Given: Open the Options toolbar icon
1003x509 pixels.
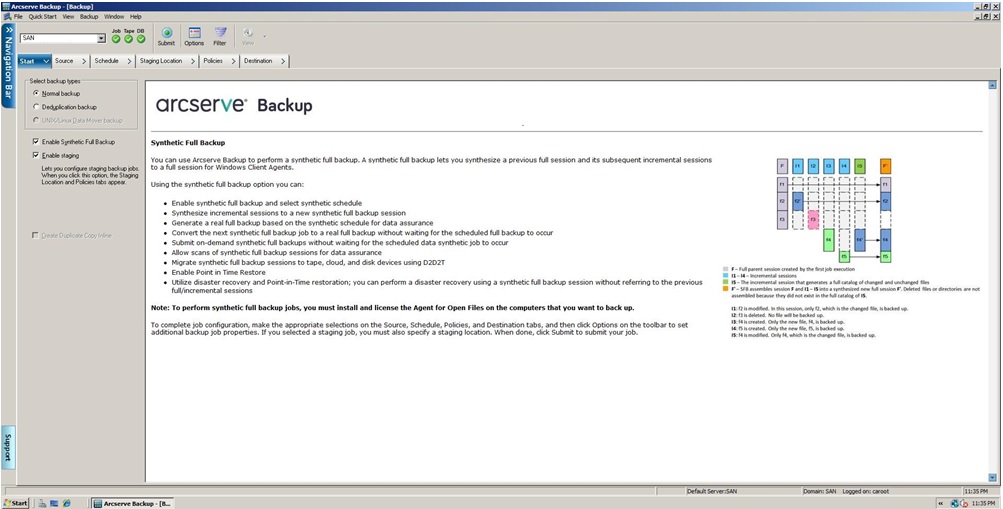Looking at the screenshot, I should click(194, 36).
